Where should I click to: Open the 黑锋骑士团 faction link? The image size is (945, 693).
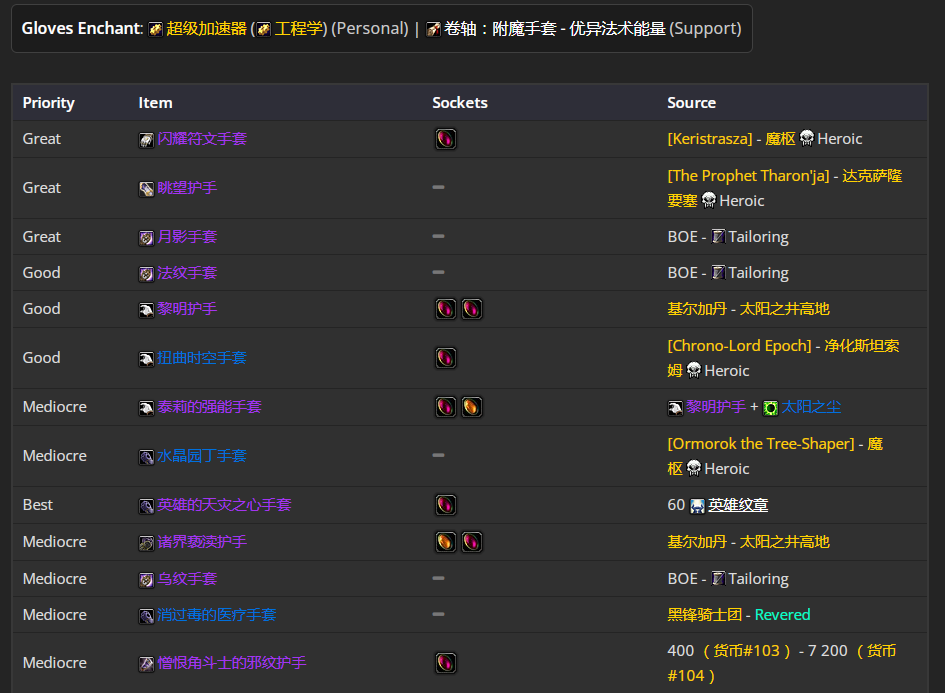[705, 615]
